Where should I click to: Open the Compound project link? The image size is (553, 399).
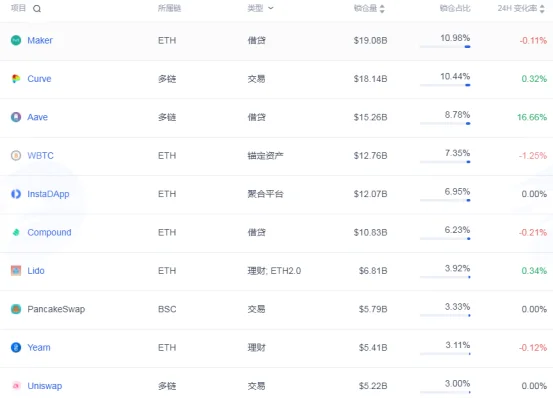tap(49, 232)
